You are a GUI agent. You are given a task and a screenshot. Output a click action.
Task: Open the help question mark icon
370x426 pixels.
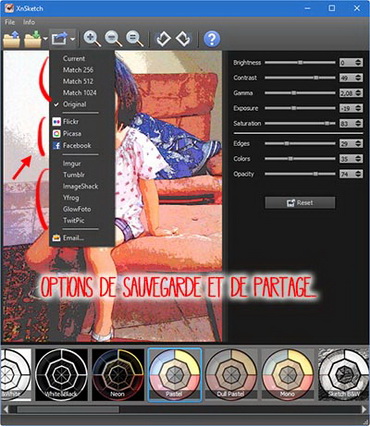point(212,39)
